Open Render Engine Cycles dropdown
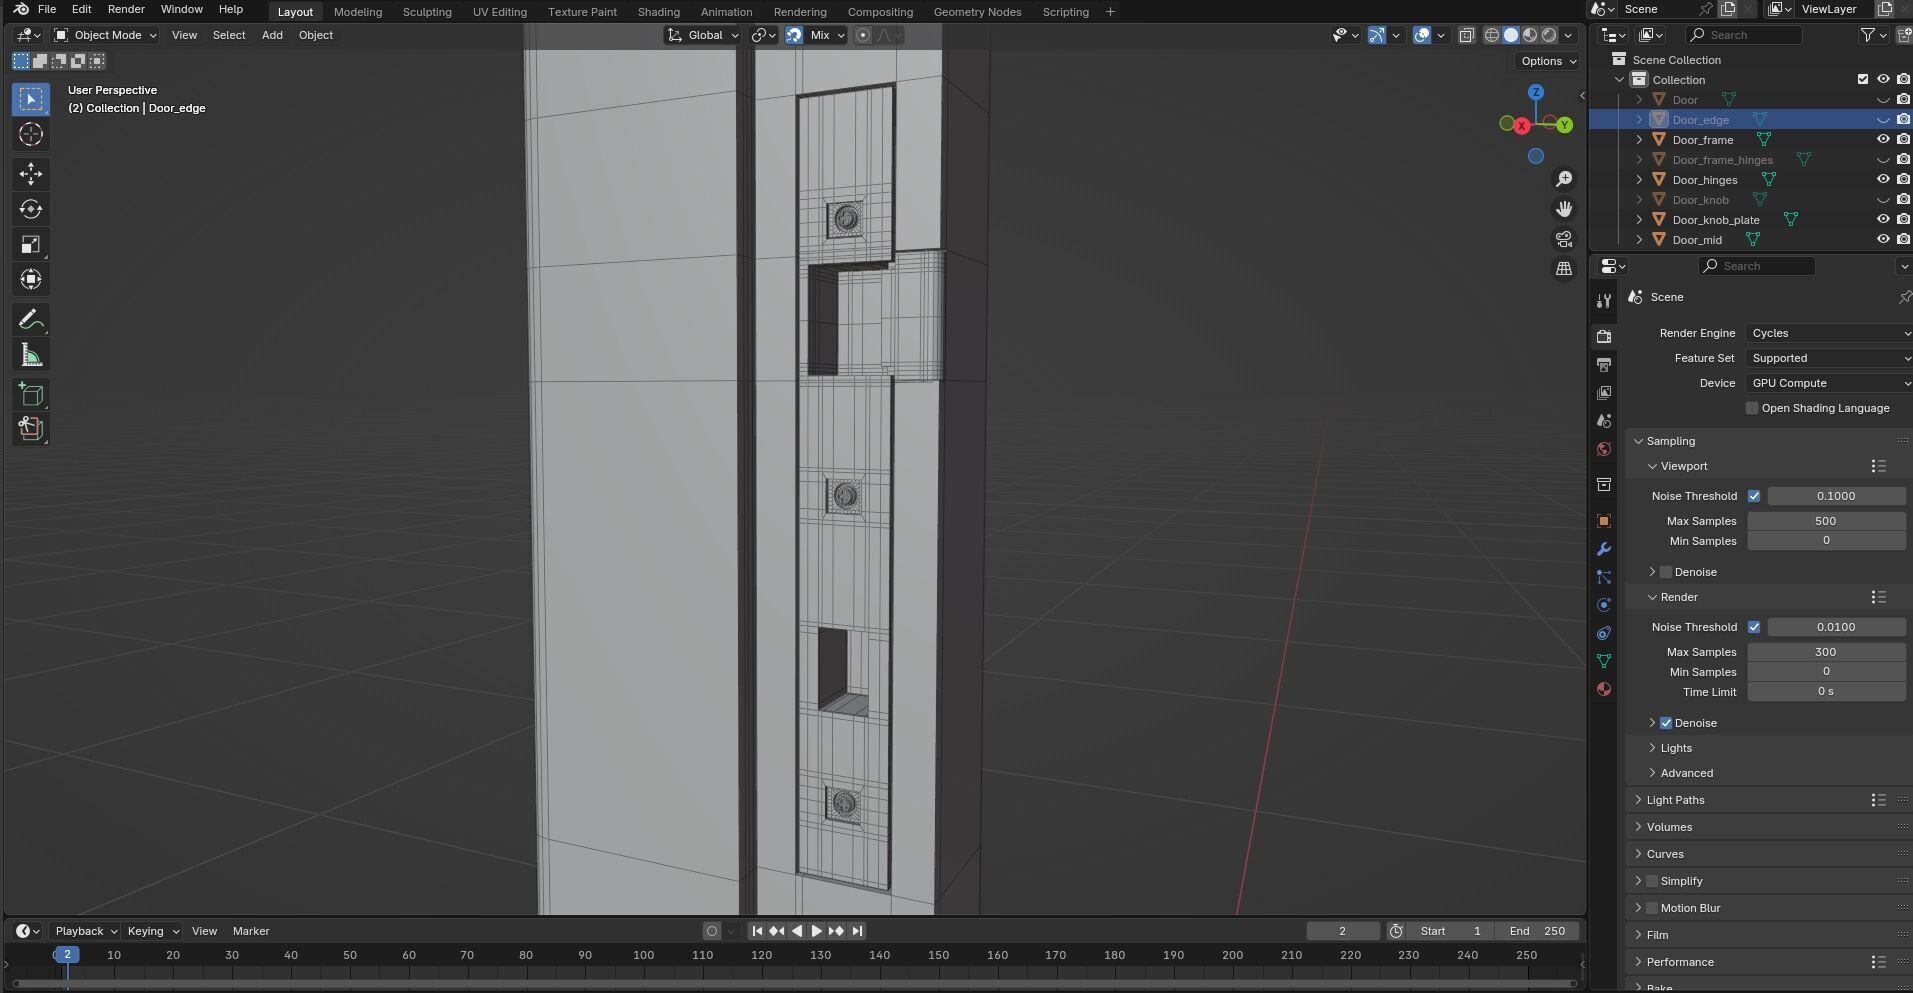Viewport: 1913px width, 993px height. pos(1829,333)
